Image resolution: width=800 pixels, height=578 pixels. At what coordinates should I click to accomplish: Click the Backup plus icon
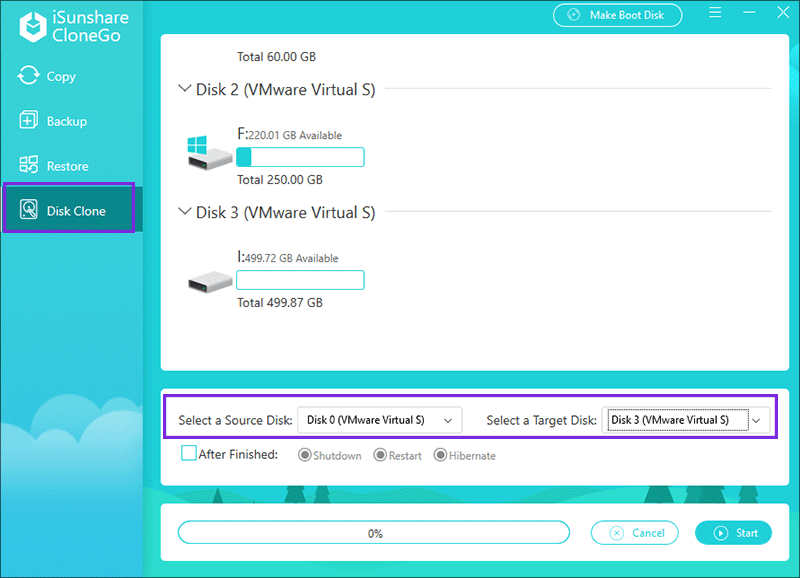pyautogui.click(x=28, y=121)
